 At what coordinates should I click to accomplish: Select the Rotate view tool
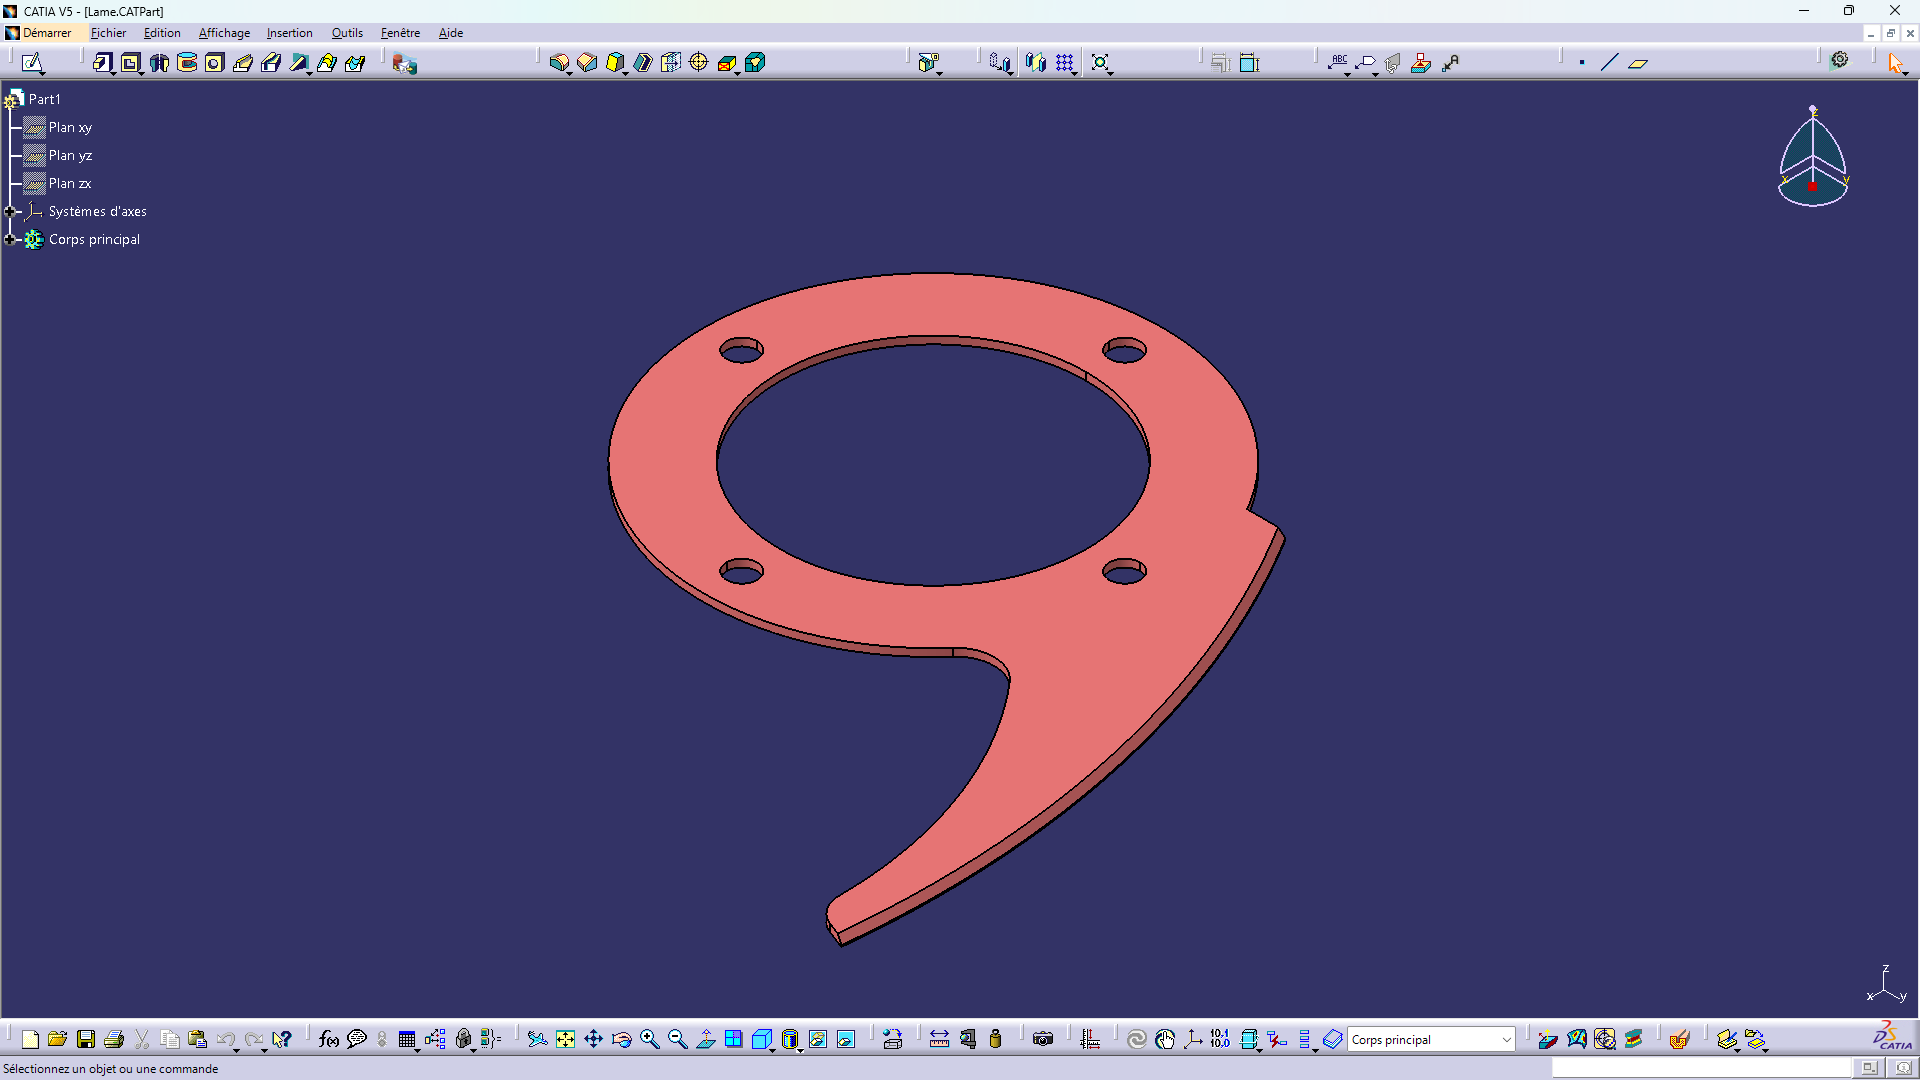621,1040
